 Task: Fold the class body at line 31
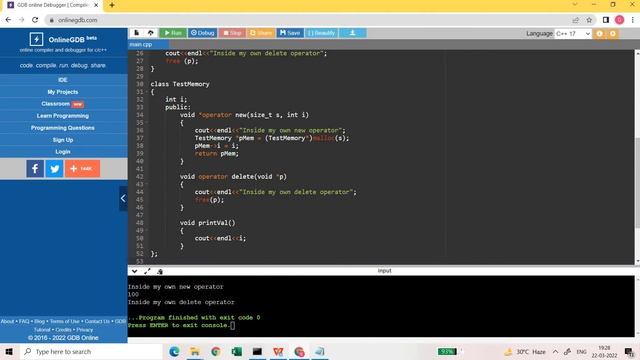pyautogui.click(x=147, y=92)
